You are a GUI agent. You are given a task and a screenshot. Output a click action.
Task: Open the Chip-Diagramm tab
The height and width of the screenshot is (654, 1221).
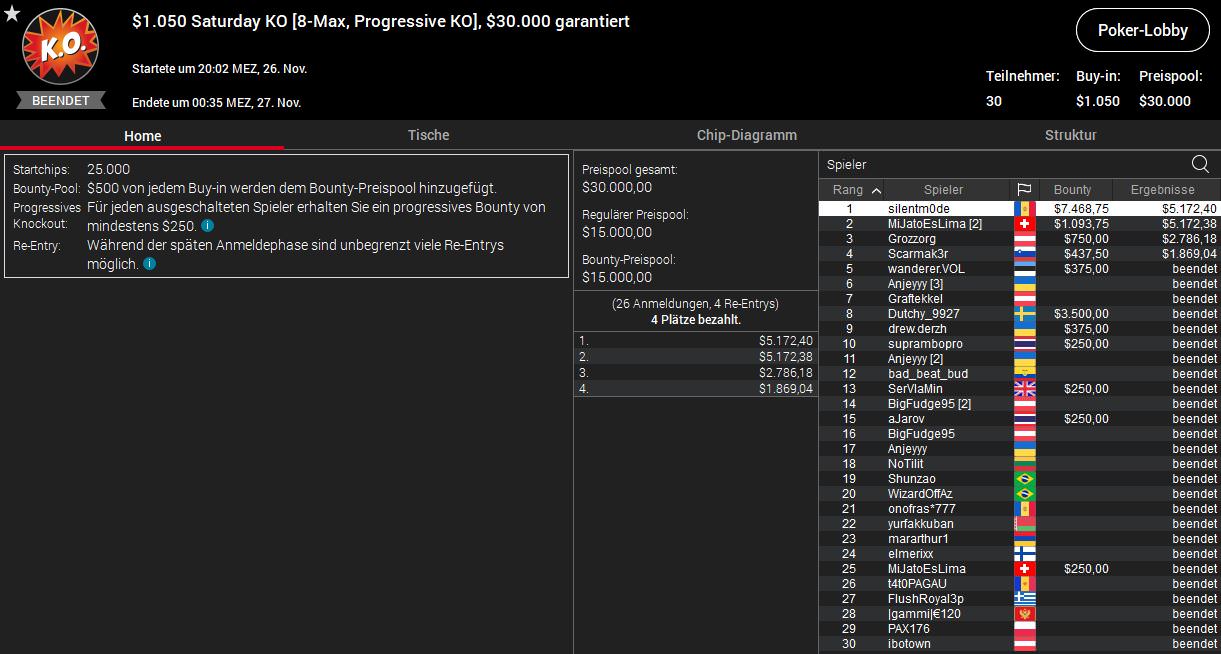(747, 135)
